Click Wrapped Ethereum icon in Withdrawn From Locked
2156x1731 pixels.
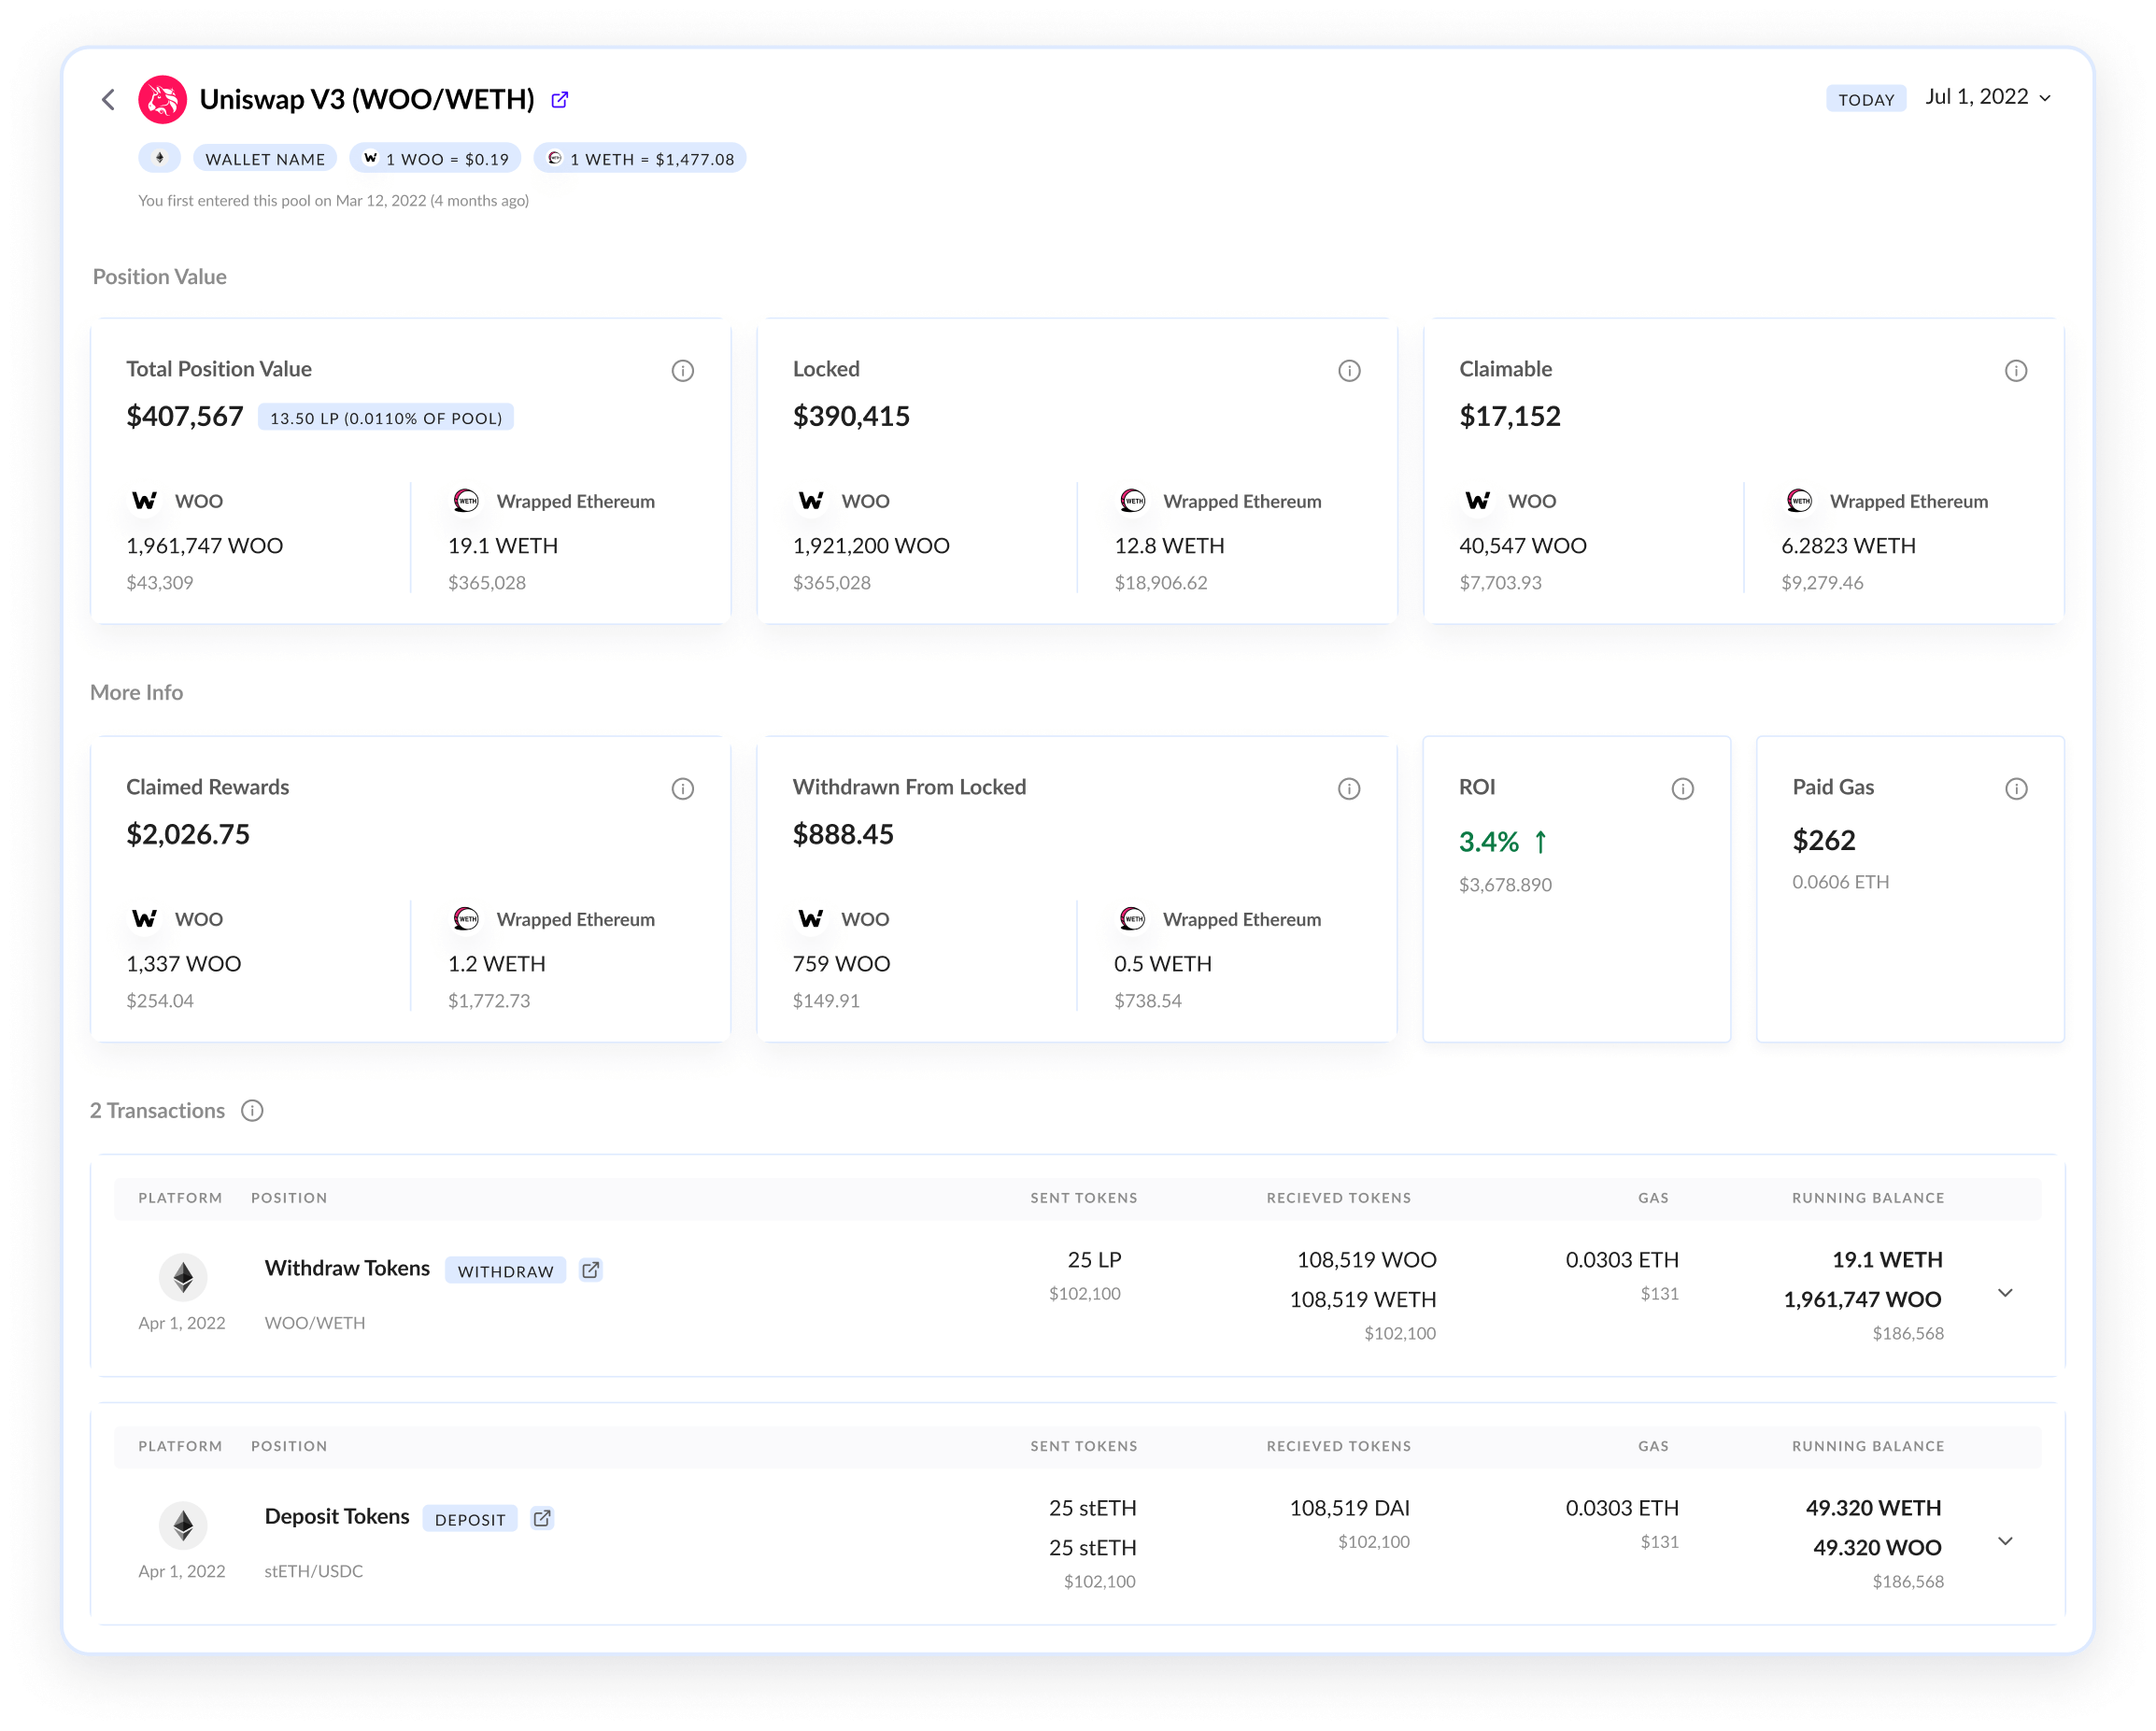point(1133,919)
